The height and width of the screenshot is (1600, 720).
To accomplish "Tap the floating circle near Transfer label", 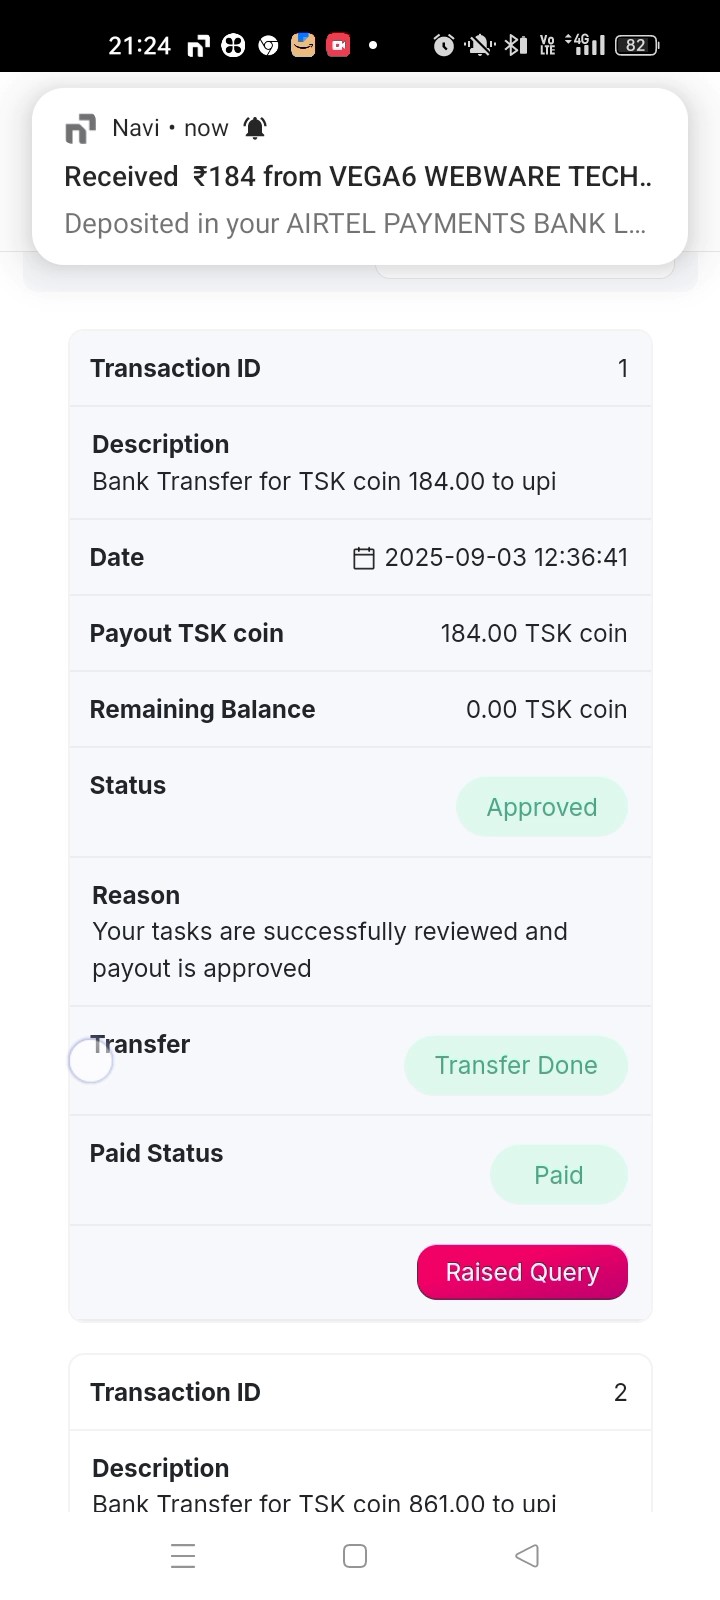I will pyautogui.click(x=91, y=1061).
